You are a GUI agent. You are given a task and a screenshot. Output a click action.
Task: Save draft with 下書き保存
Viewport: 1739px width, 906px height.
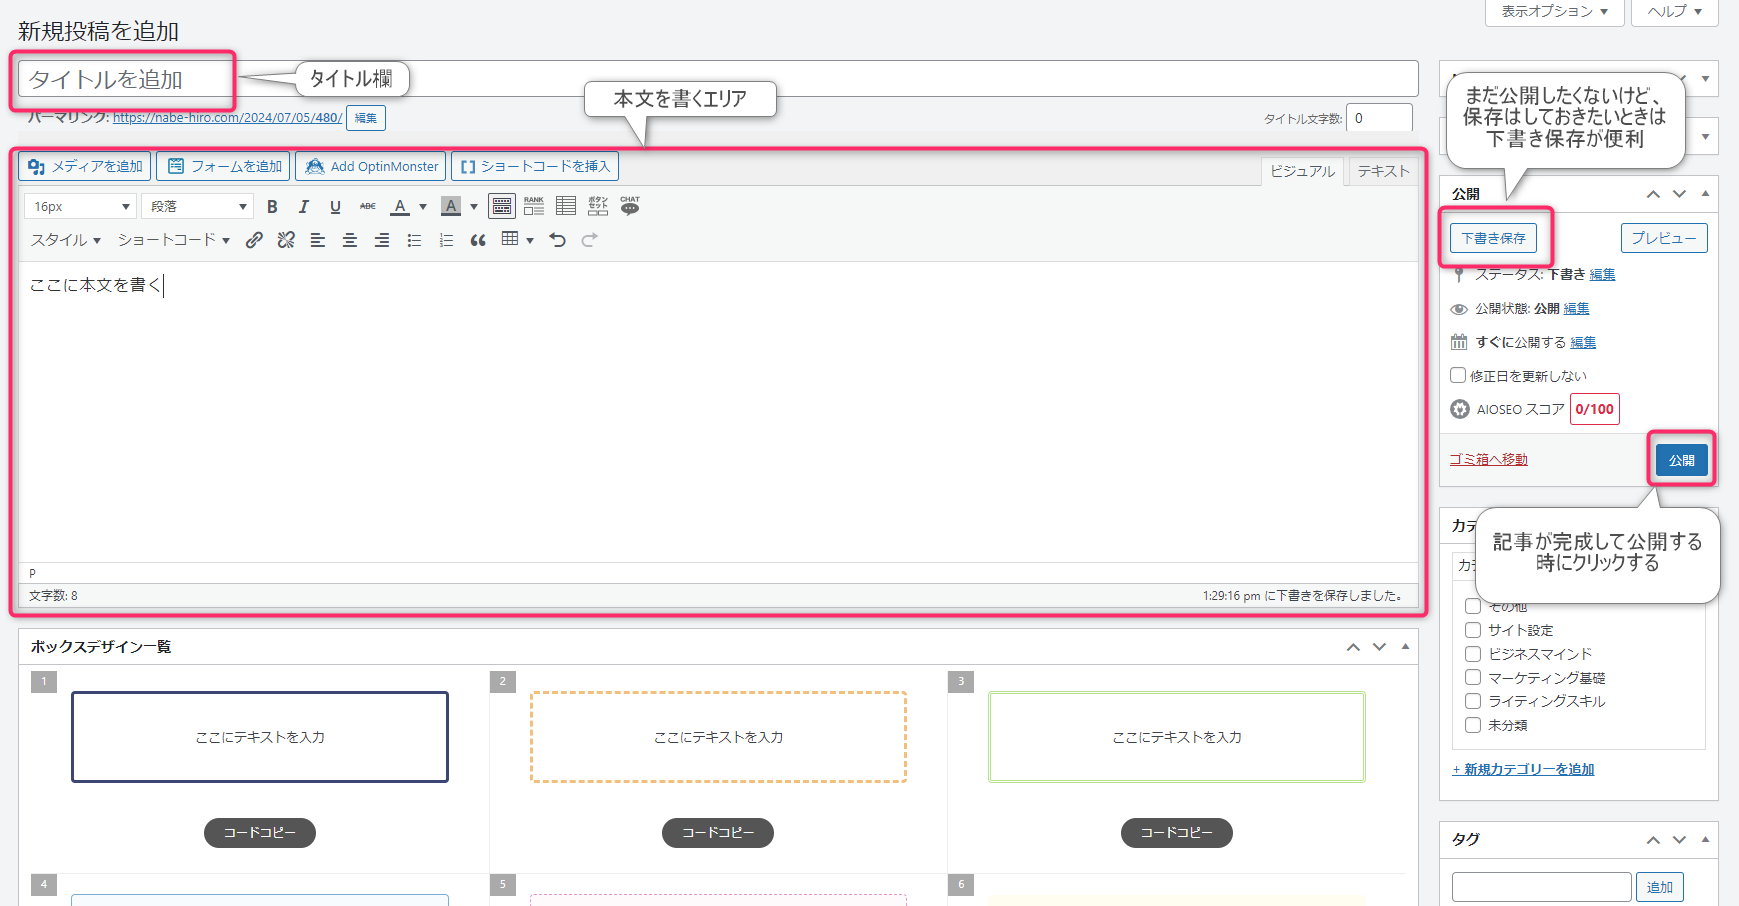[1493, 238]
